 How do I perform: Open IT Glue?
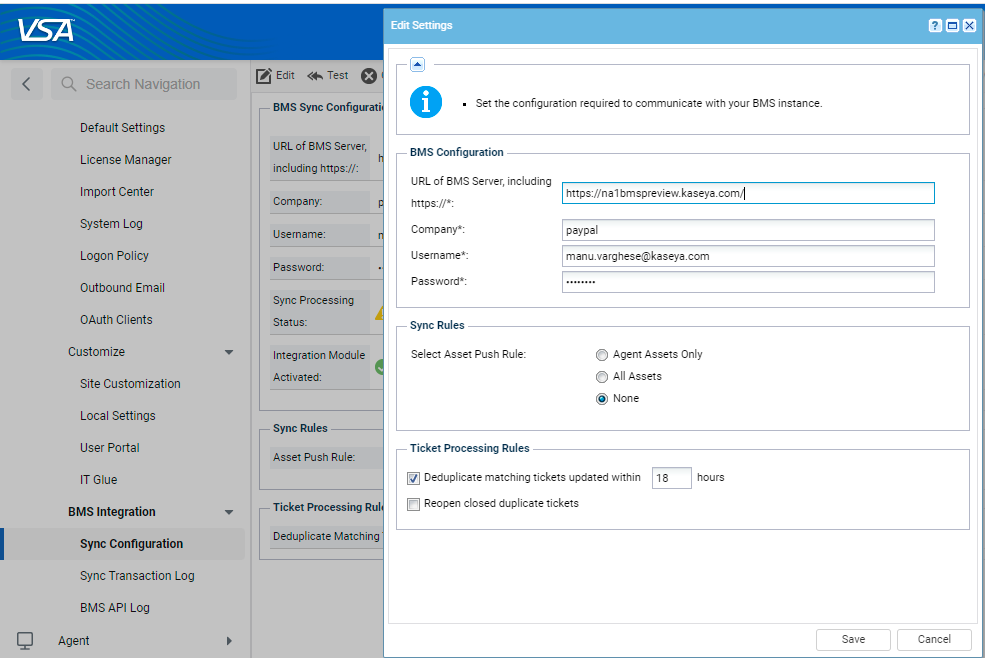99,480
